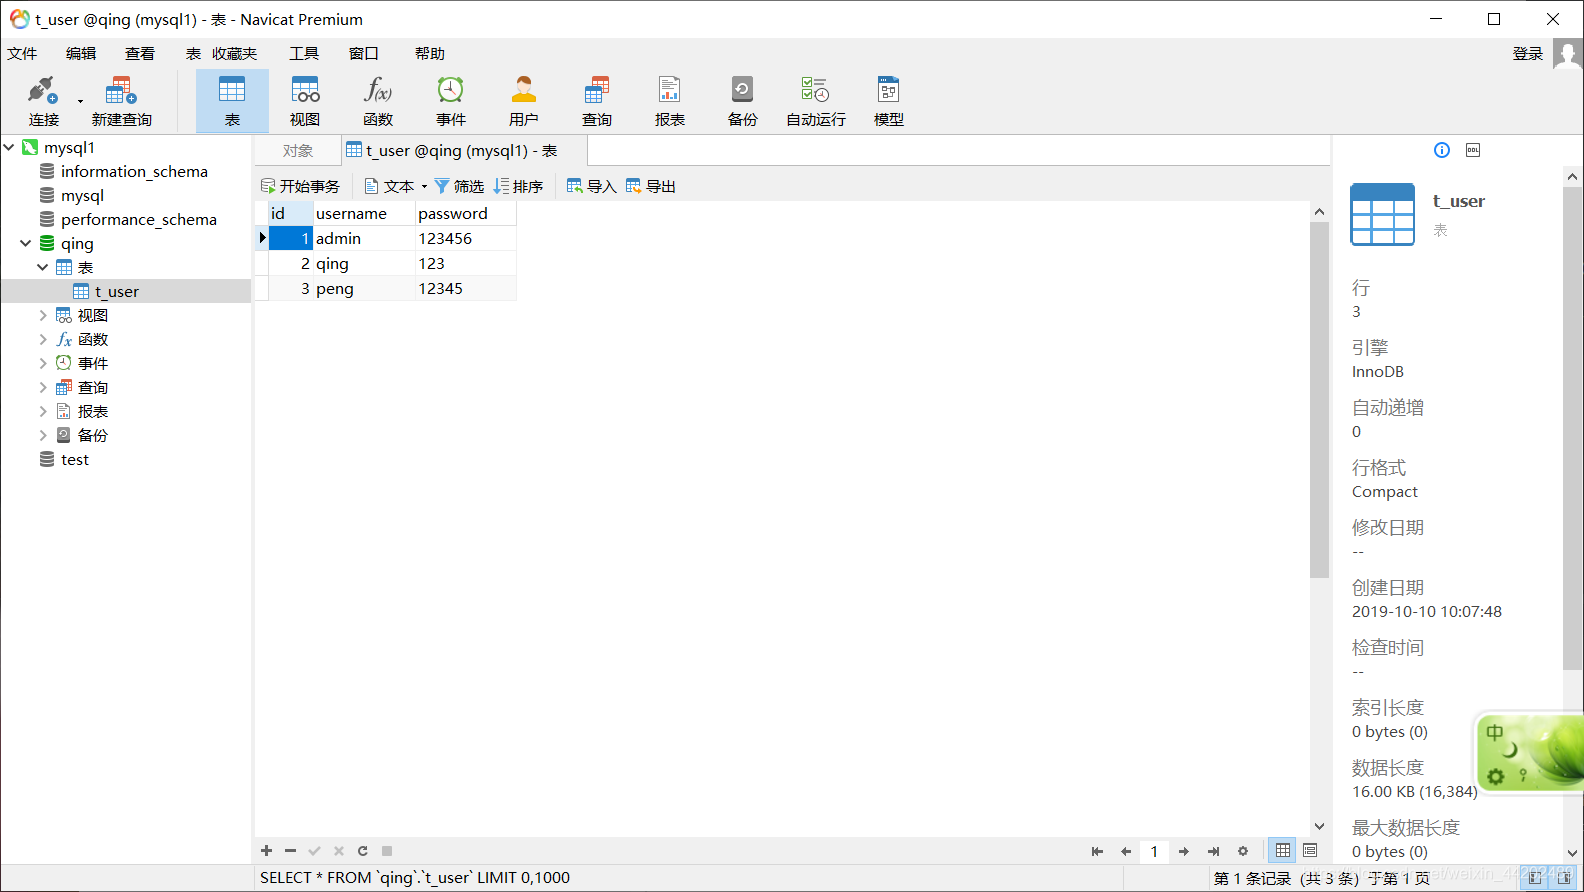Expand the backups node under qing

pos(42,435)
